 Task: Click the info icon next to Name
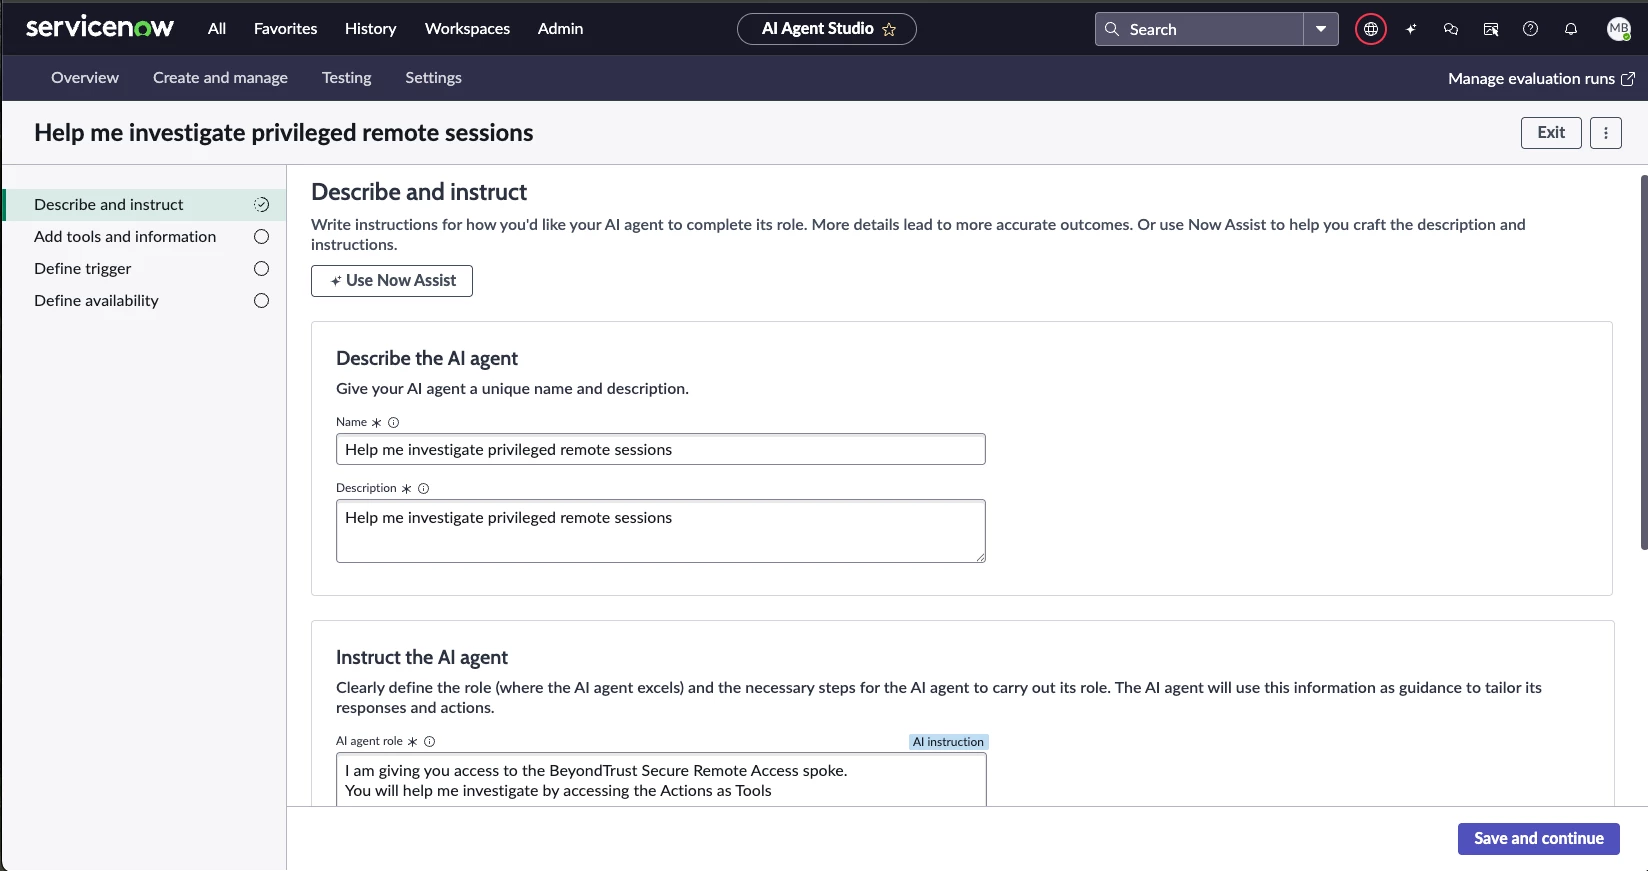[x=393, y=422]
